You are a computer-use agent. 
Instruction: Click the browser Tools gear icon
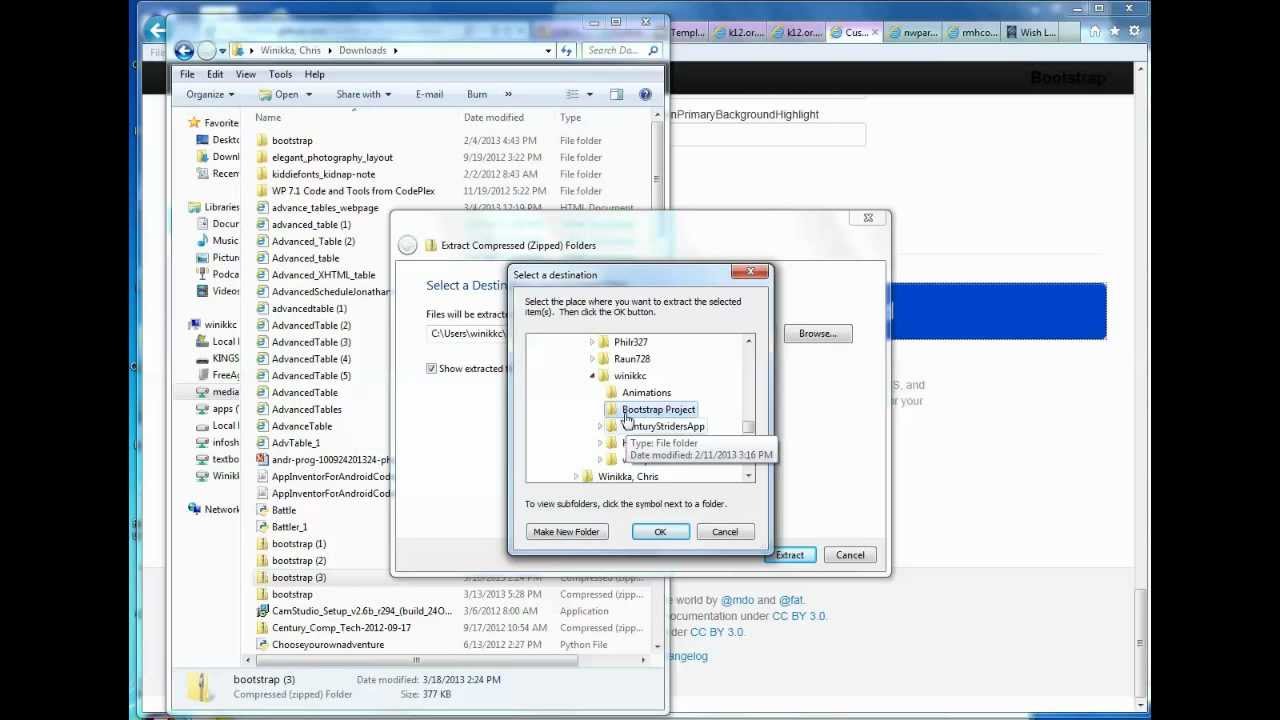coord(1134,32)
